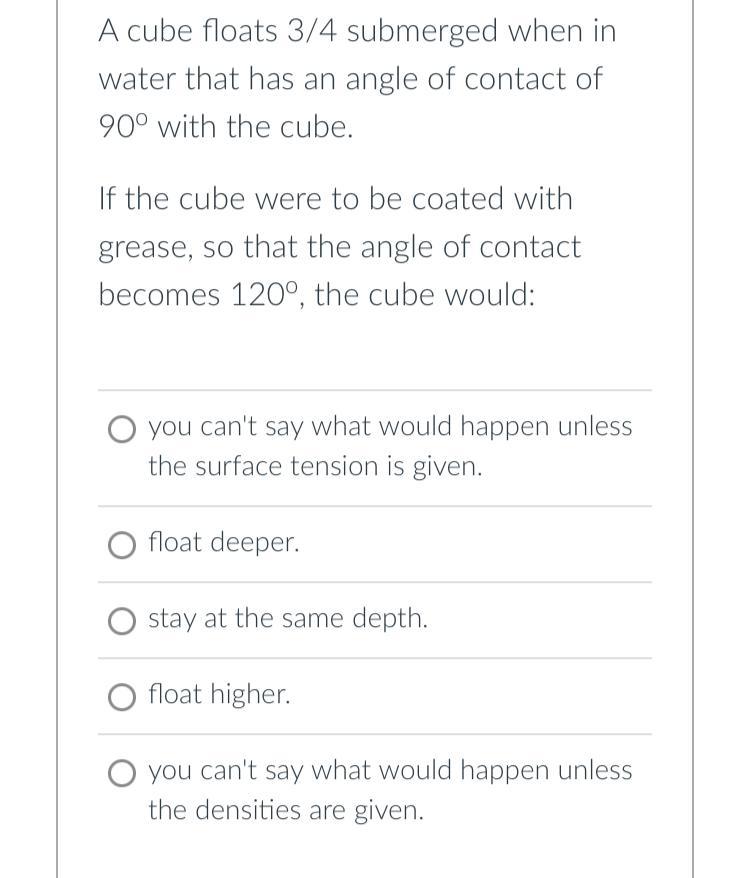Click the 'float higher' answer text

(x=219, y=694)
